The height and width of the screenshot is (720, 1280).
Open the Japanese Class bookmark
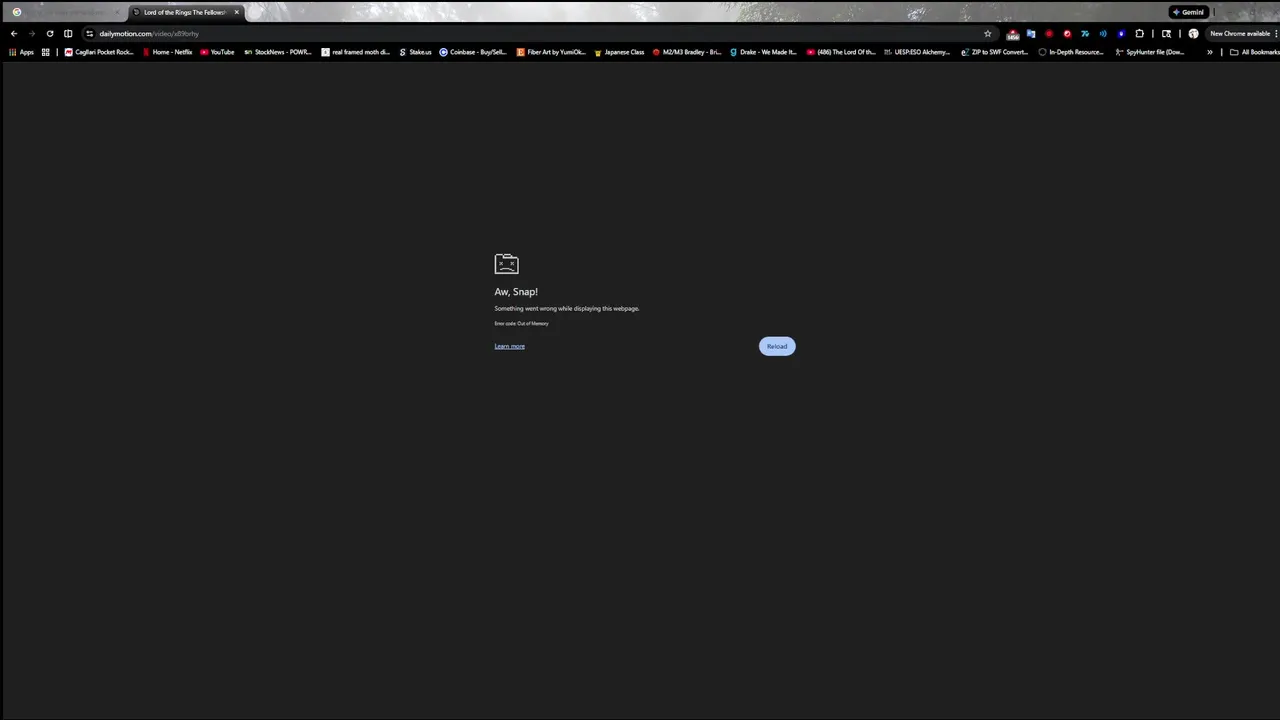point(619,52)
